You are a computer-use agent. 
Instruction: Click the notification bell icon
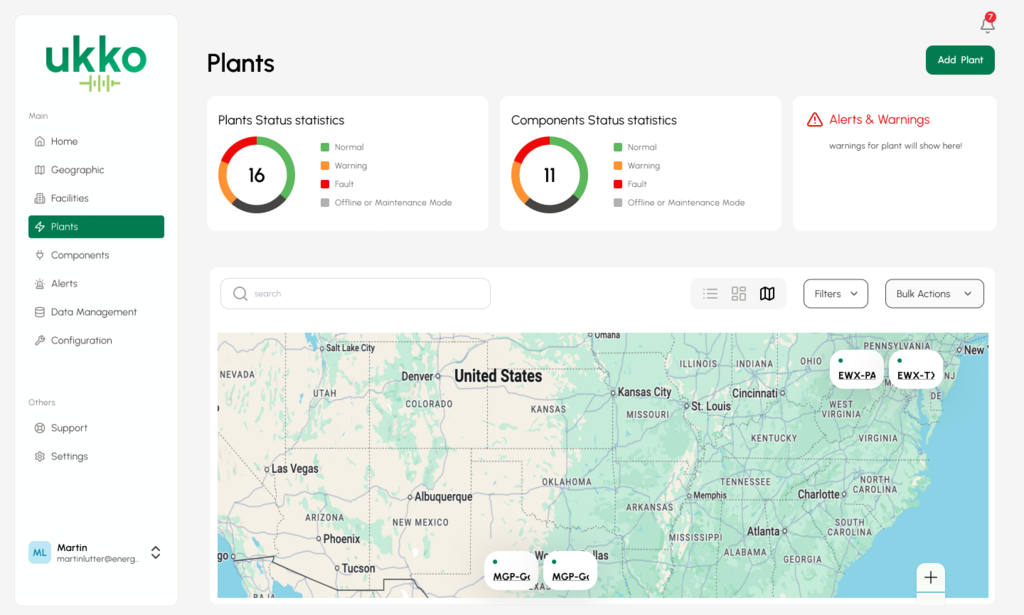[x=987, y=25]
